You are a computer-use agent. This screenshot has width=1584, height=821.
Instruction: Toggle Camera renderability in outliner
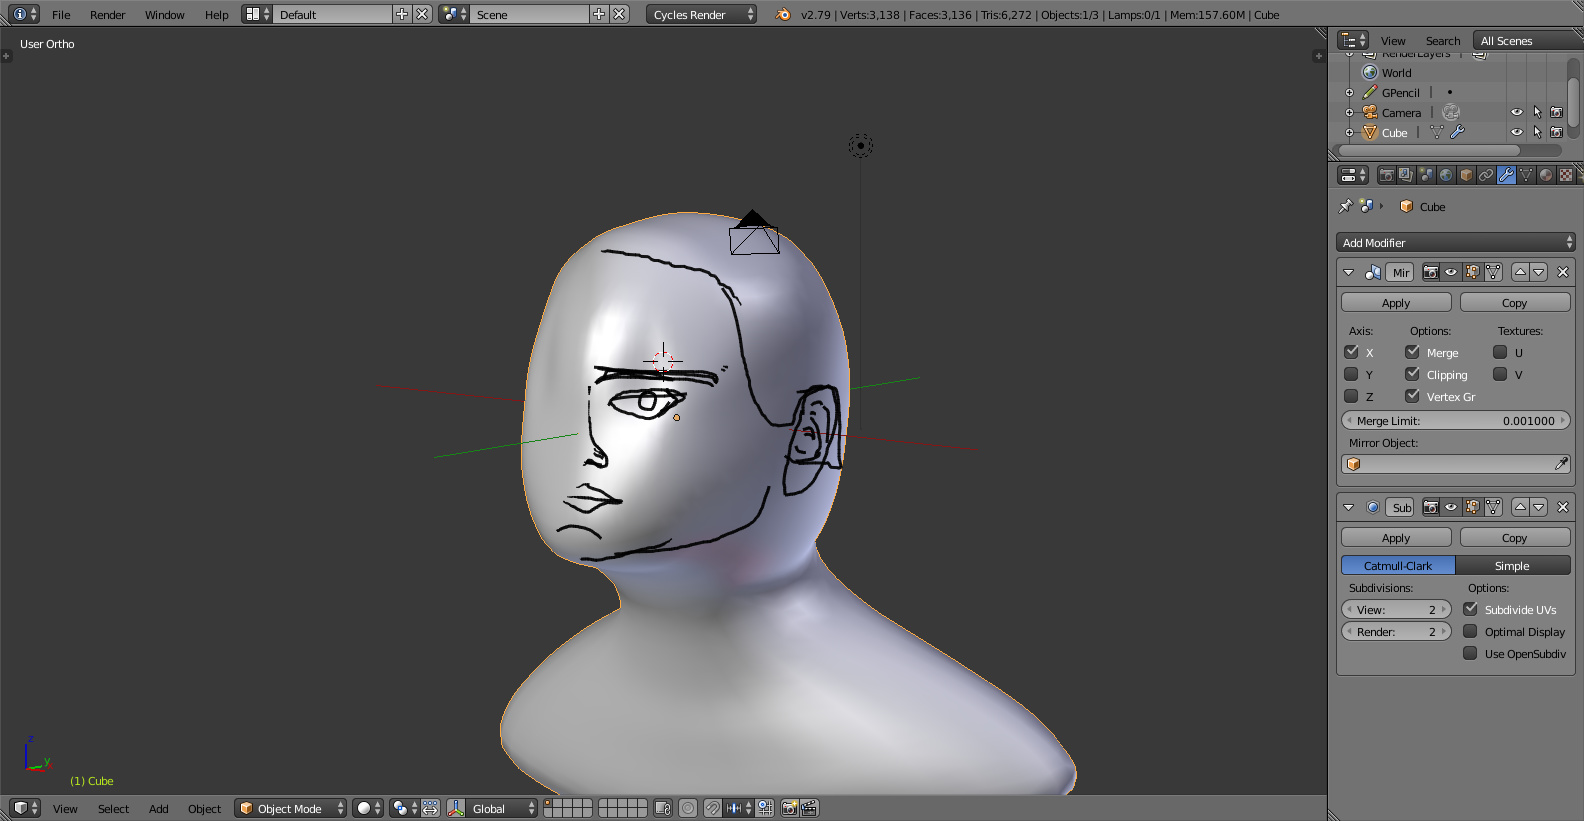coord(1556,112)
